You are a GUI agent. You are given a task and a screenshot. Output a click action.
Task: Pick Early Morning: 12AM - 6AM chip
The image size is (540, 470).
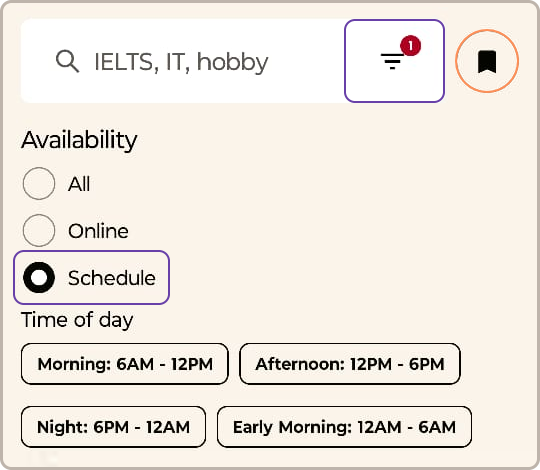[x=344, y=427]
